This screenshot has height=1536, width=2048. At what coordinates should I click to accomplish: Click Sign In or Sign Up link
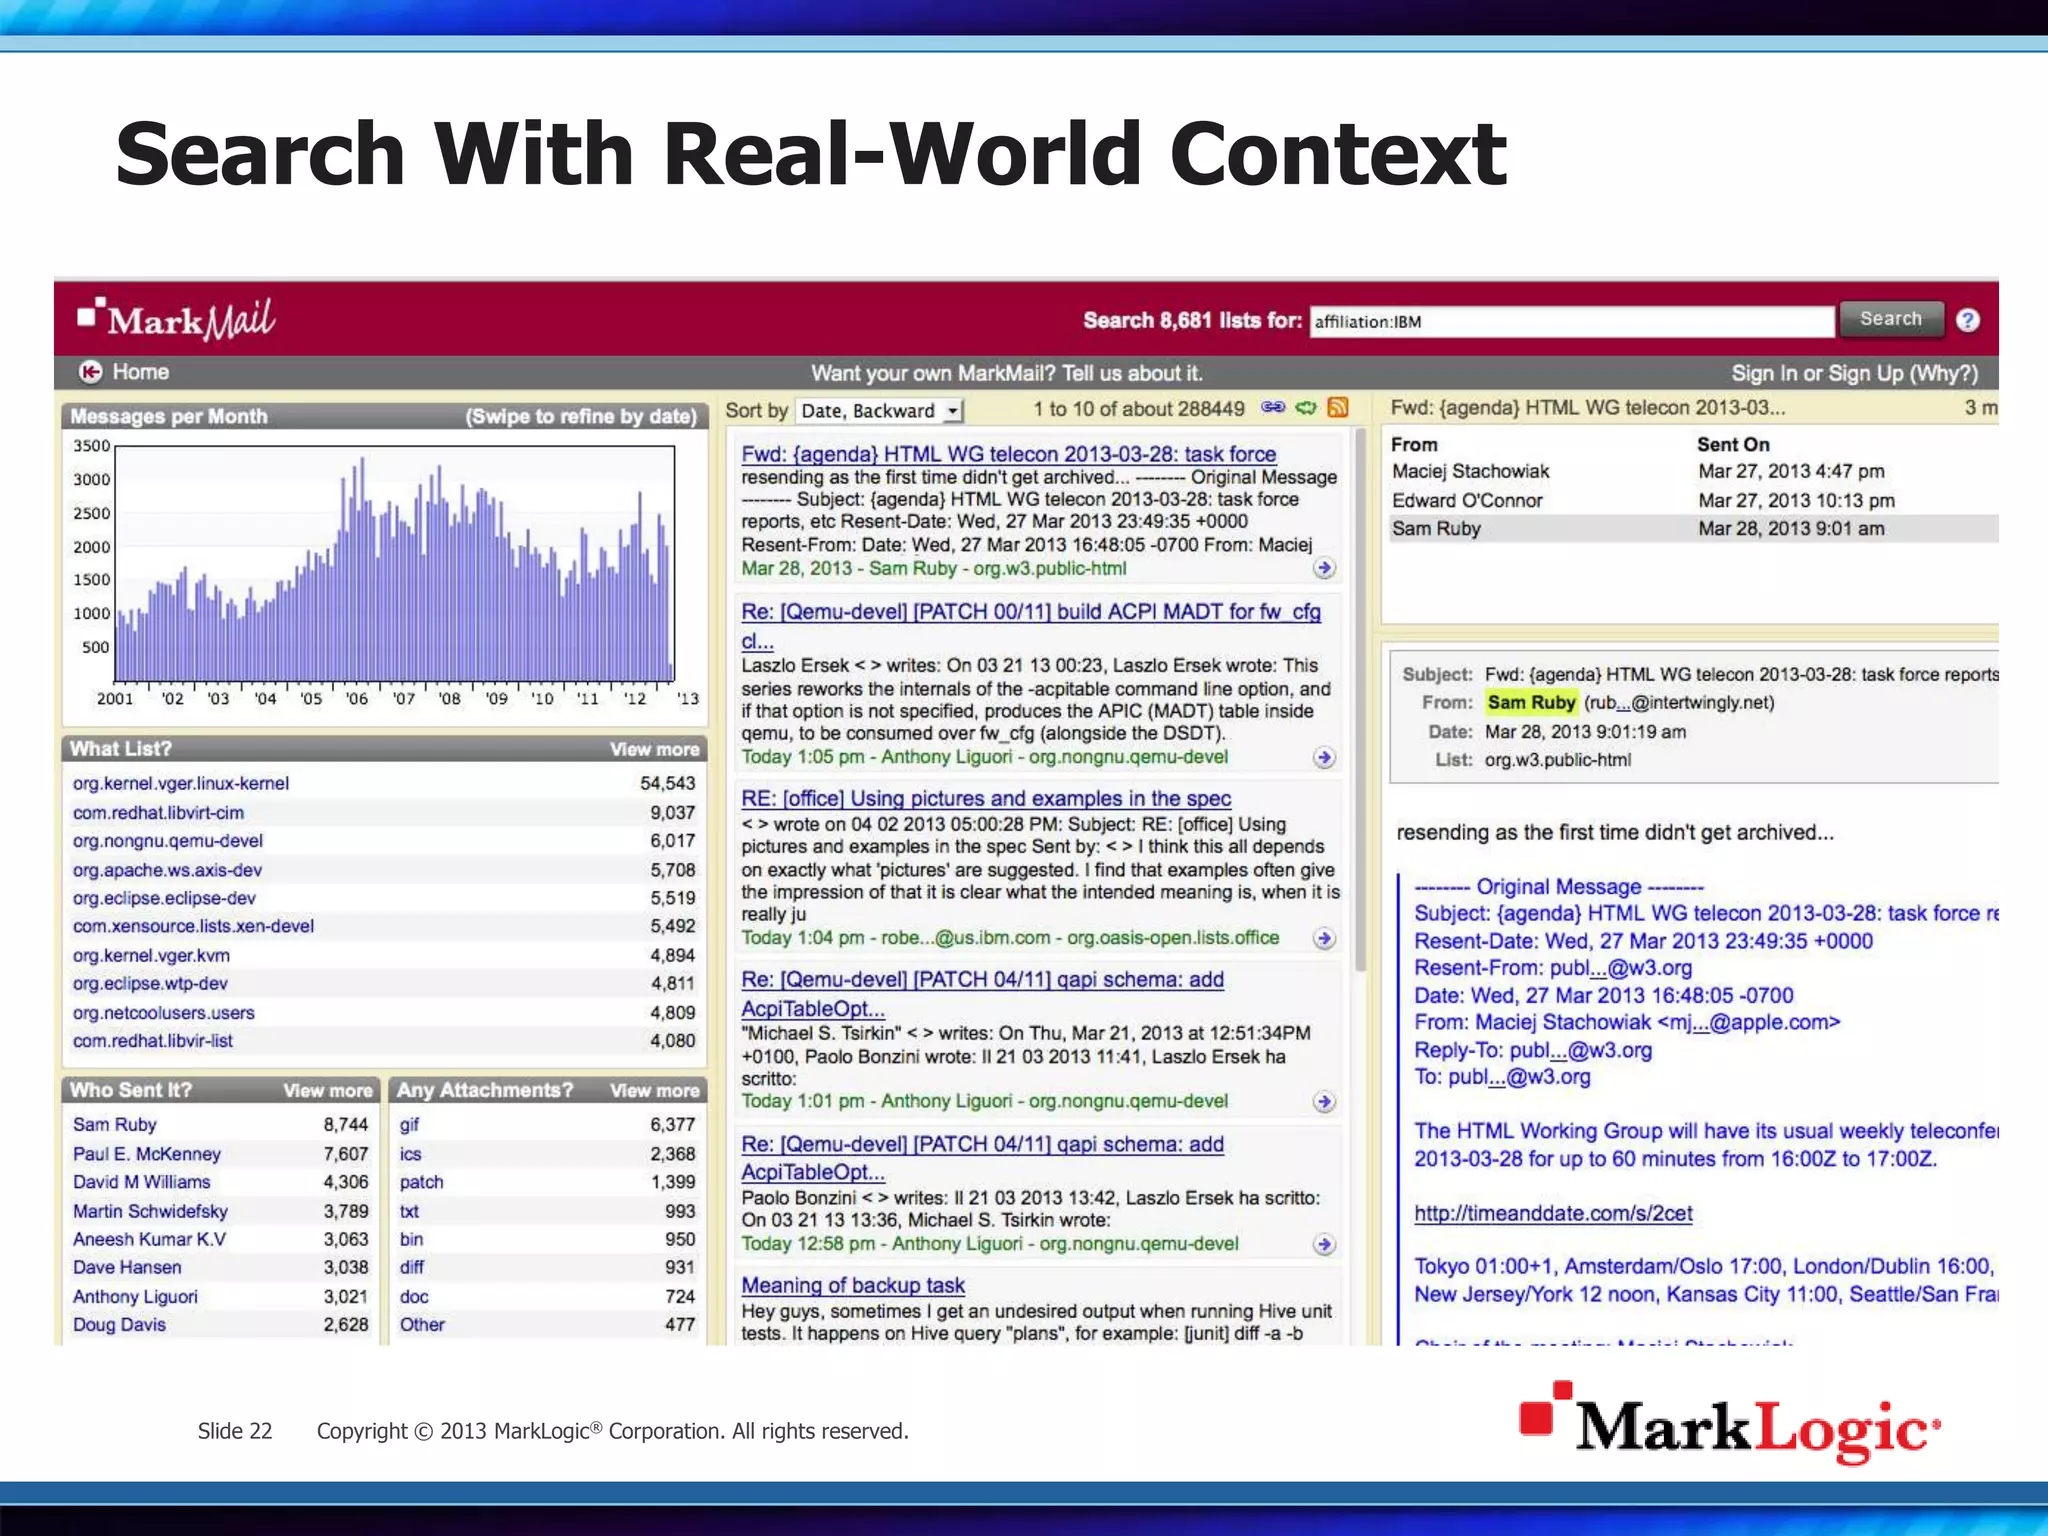(1855, 373)
